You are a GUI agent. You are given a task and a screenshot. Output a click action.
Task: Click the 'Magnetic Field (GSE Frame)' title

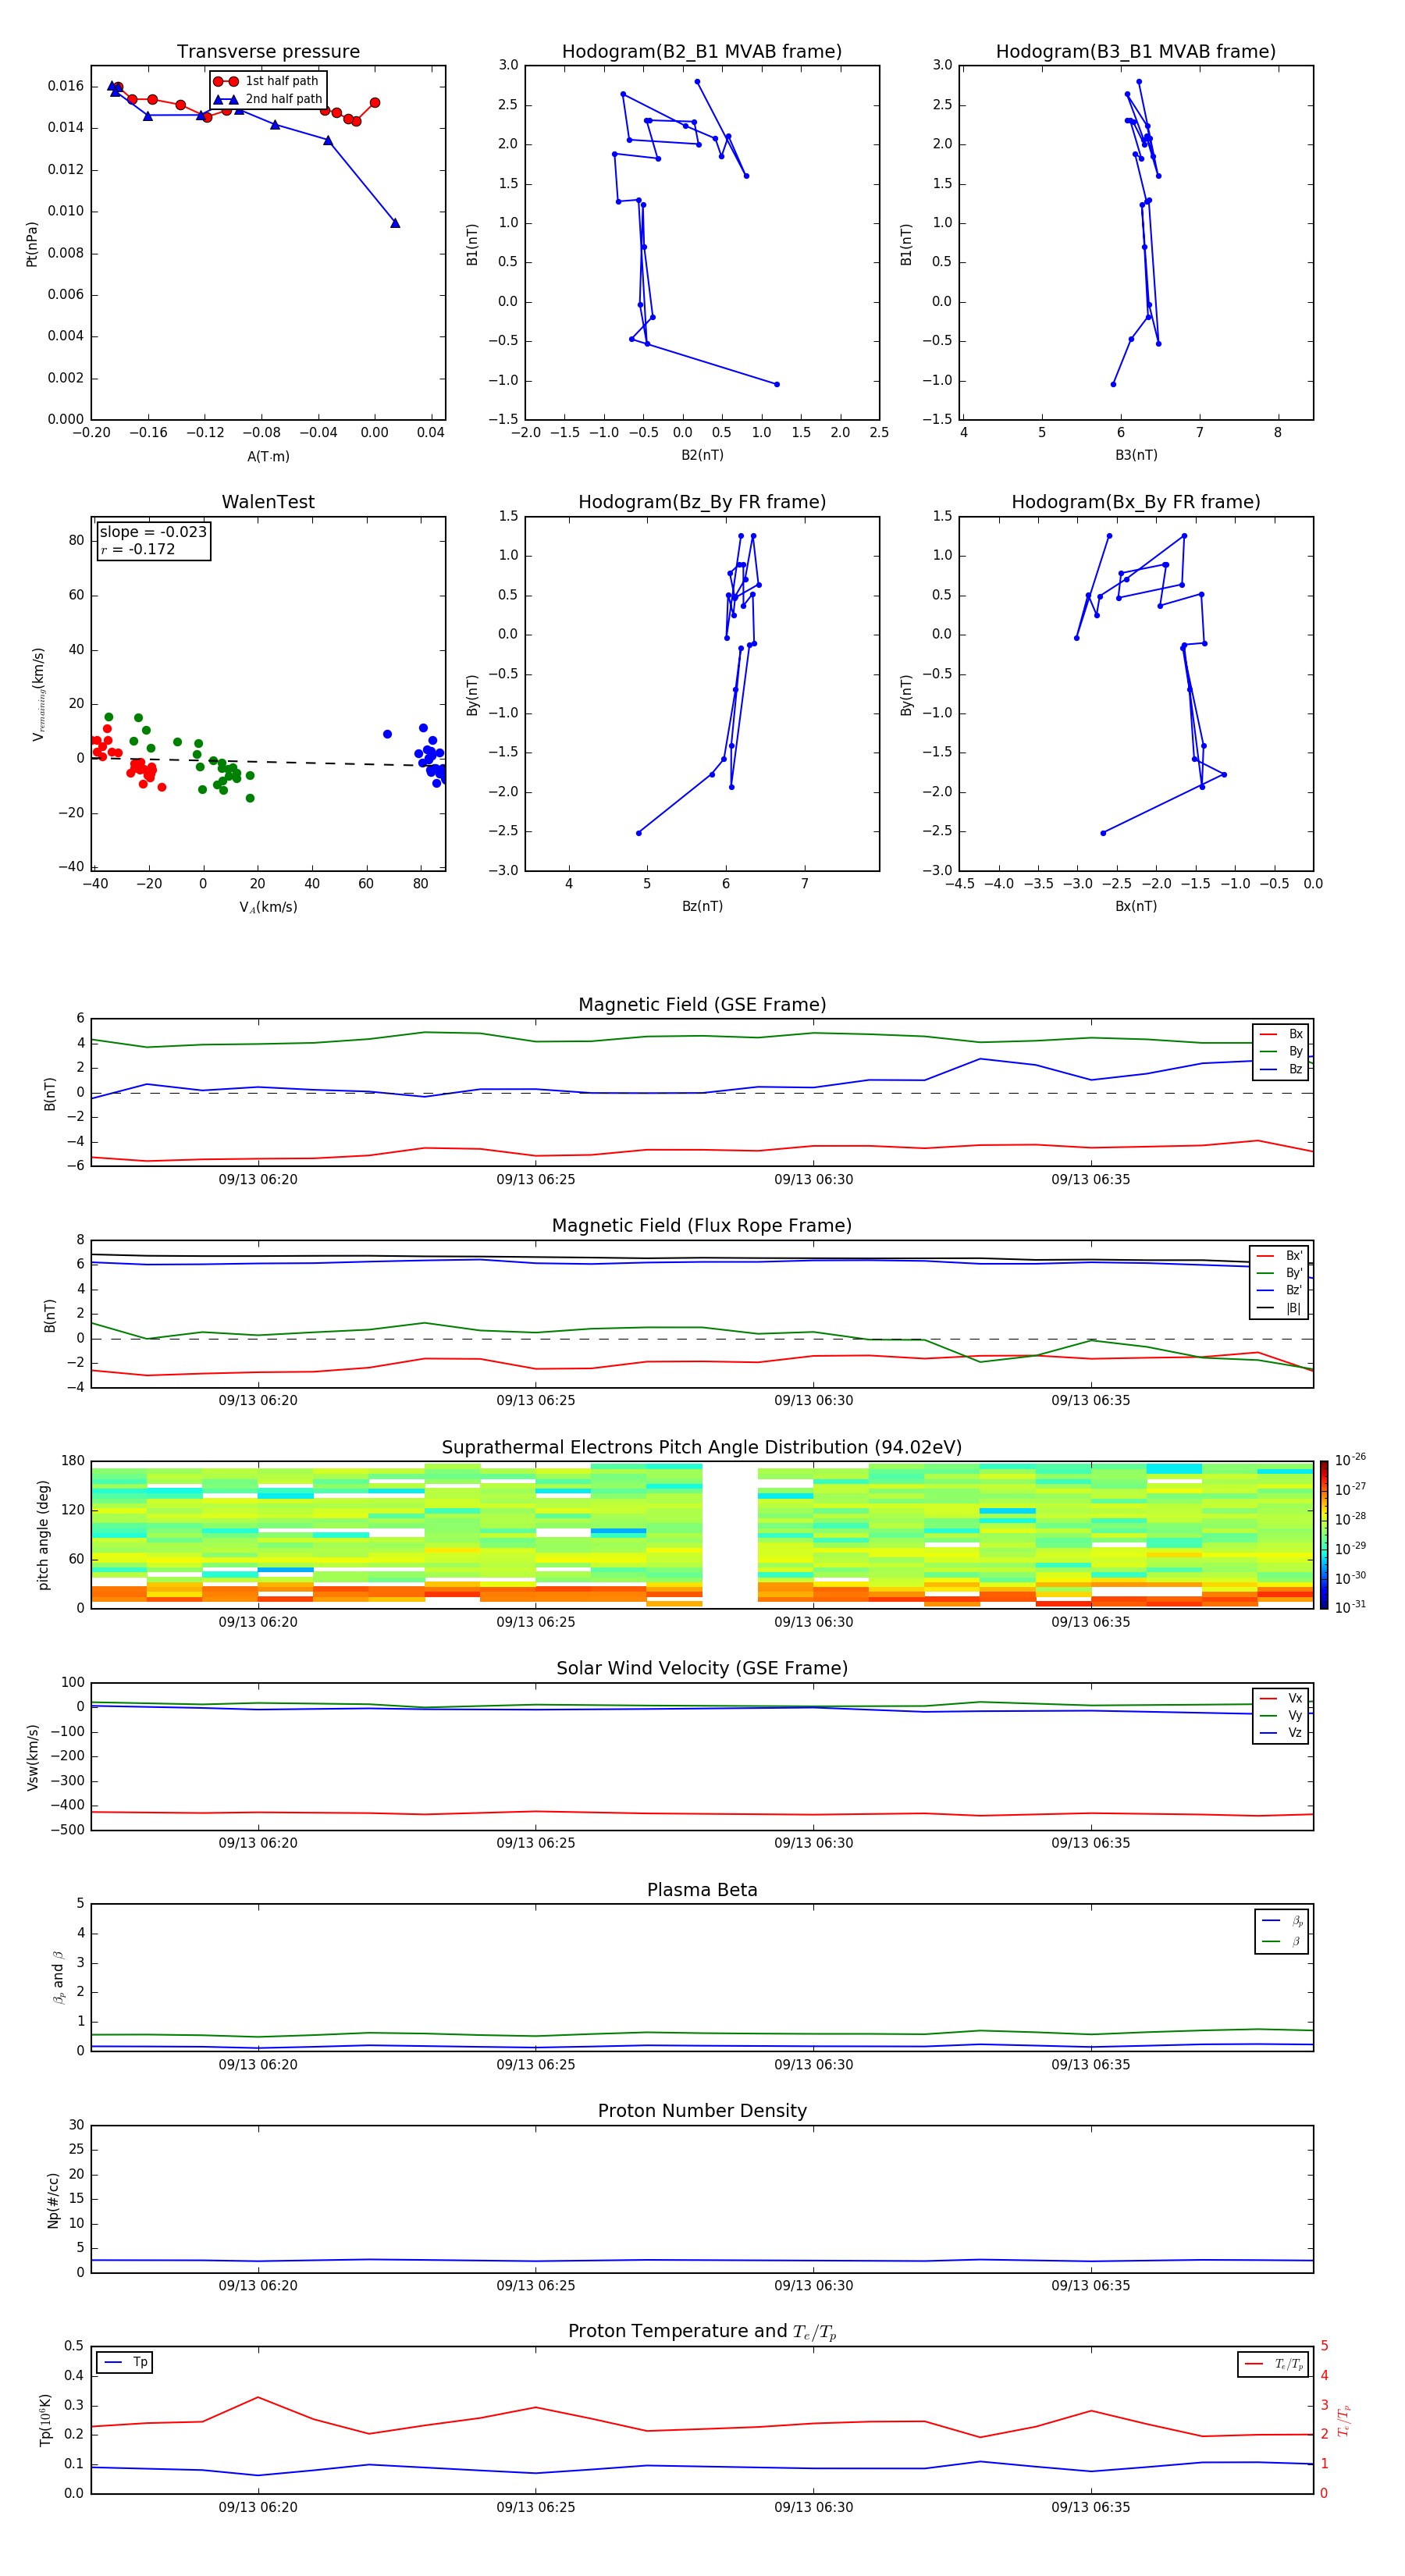702,1005
